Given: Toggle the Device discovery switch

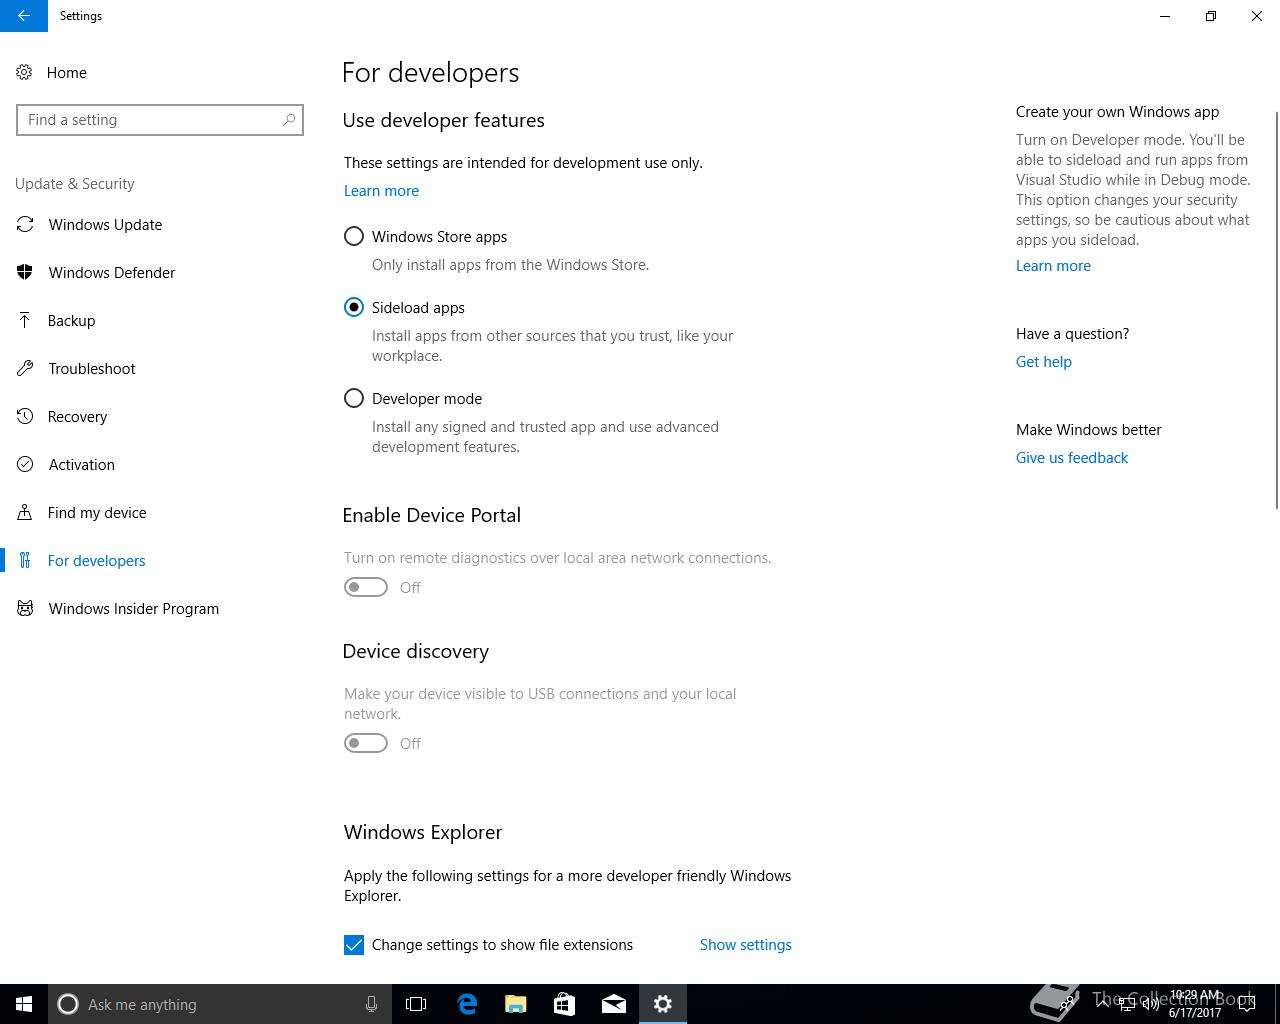Looking at the screenshot, I should 366,743.
